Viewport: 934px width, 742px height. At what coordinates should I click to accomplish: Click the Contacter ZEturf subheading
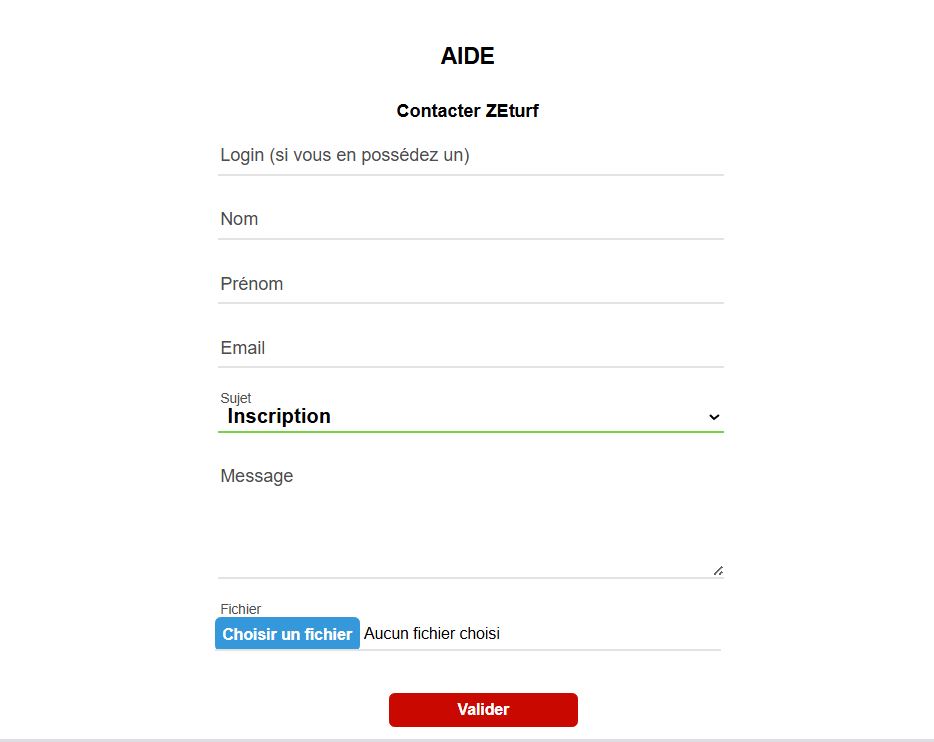tap(468, 111)
